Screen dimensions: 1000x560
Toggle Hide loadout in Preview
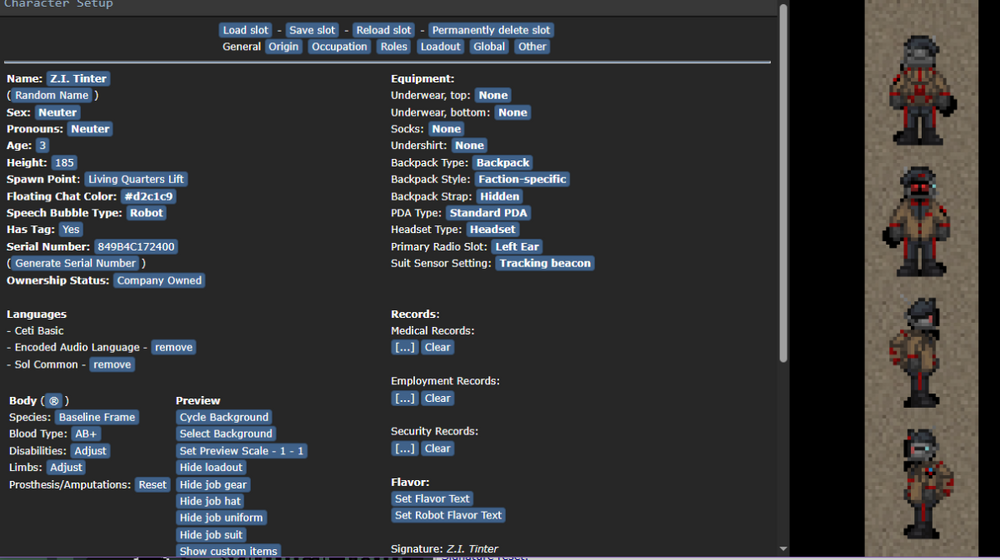pyautogui.click(x=211, y=468)
